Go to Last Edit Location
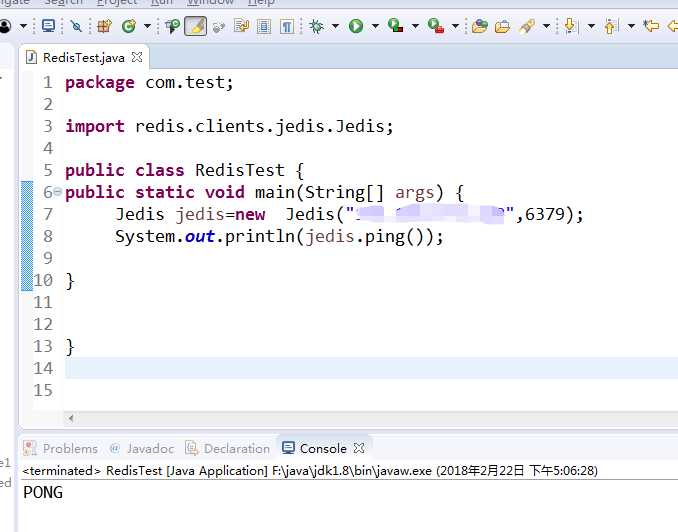Screen dimensions: 678x532 [x=651, y=26]
